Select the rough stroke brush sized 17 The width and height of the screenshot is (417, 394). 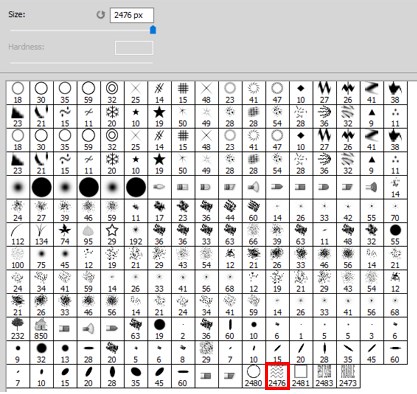tap(159, 211)
